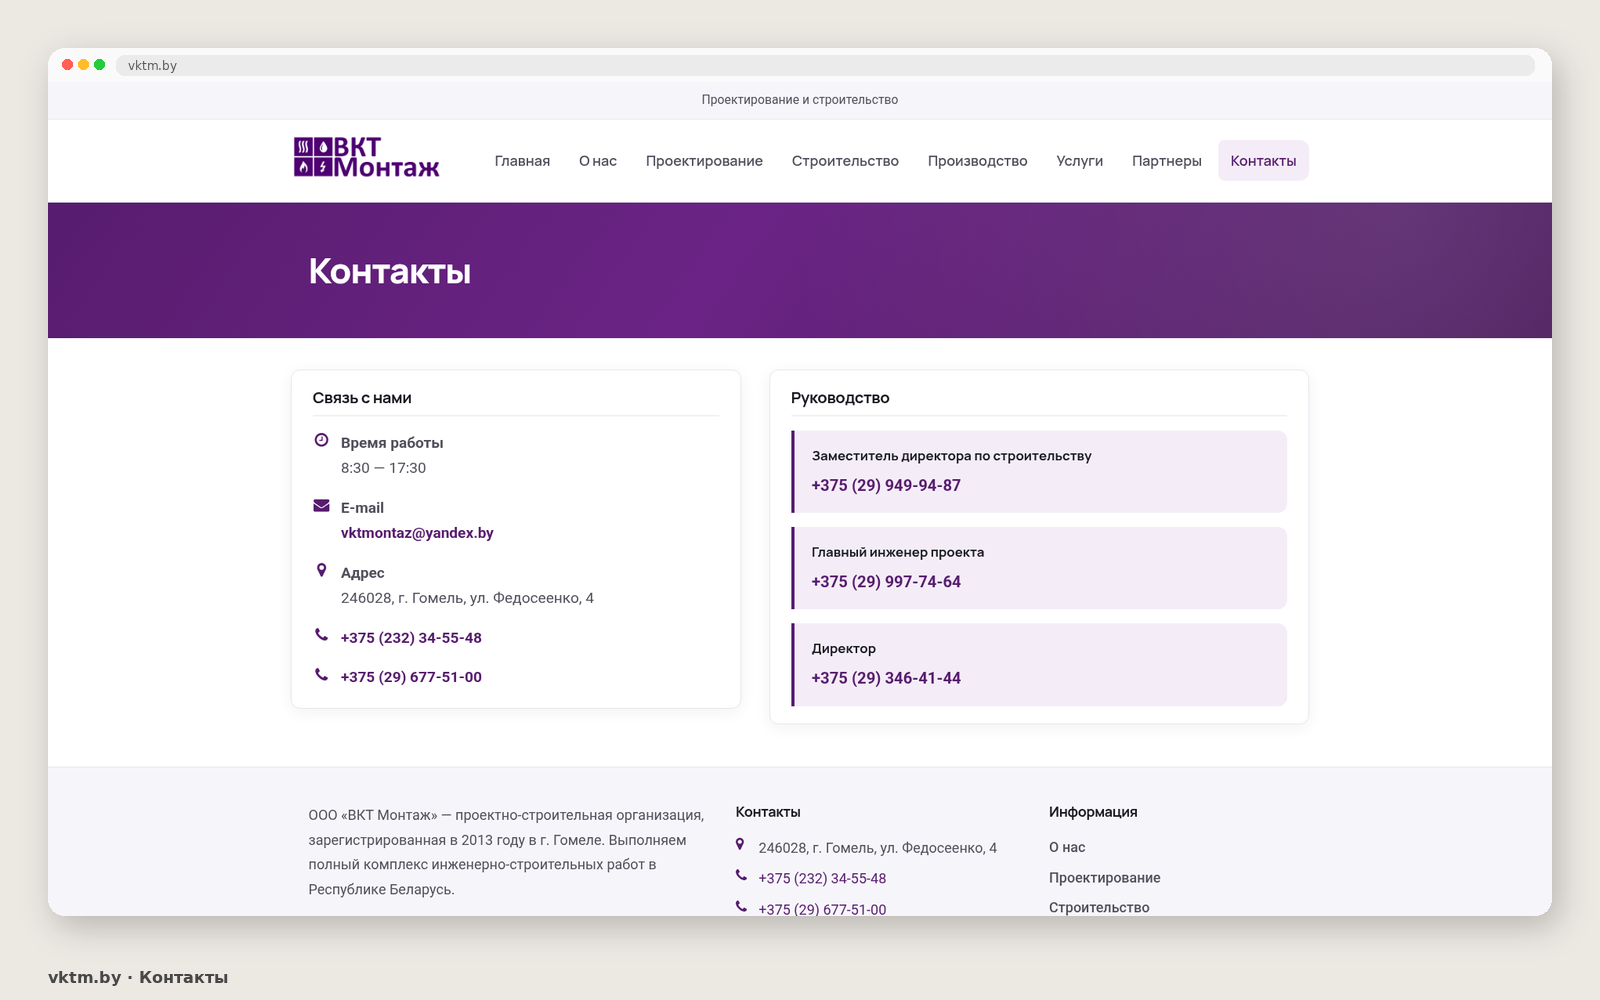Click the Заместитель директора по строительству label
The height and width of the screenshot is (1000, 1600).
click(951, 456)
